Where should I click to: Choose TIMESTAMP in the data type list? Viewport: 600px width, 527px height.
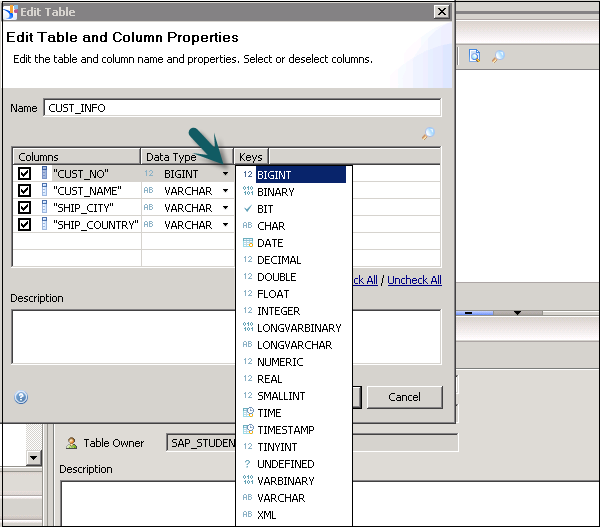click(x=285, y=430)
